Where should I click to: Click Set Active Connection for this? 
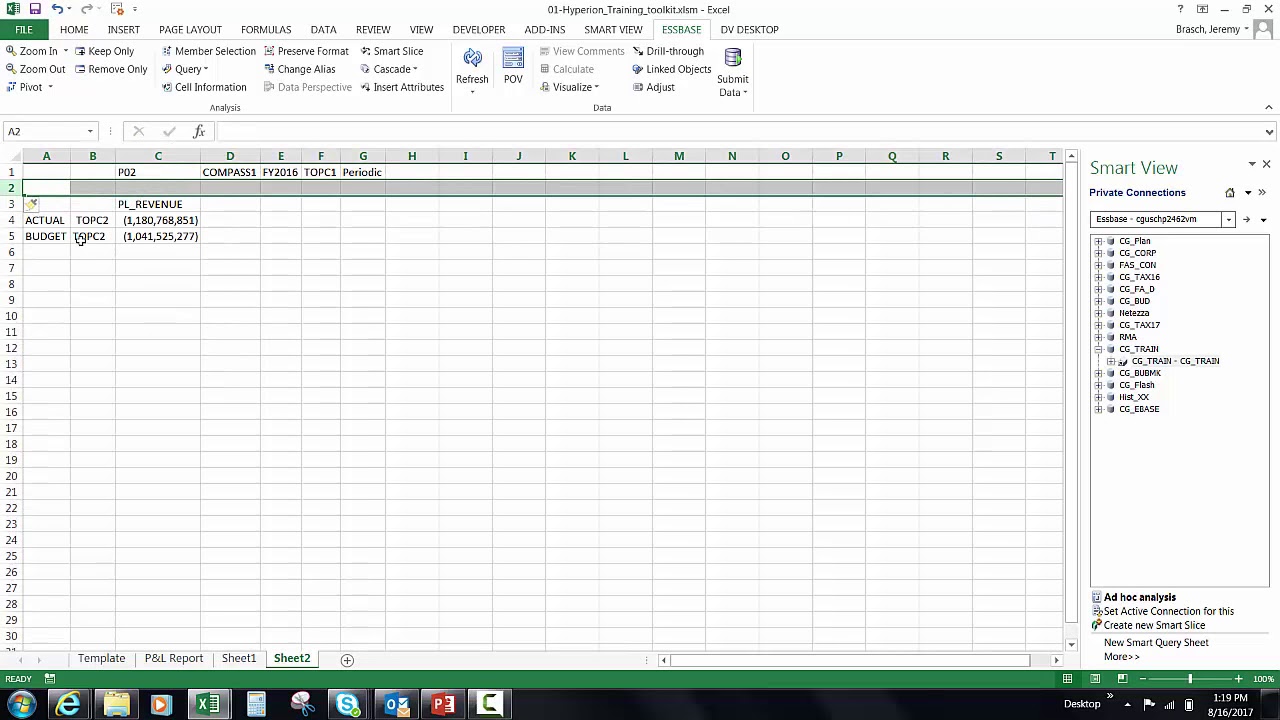(x=1169, y=611)
